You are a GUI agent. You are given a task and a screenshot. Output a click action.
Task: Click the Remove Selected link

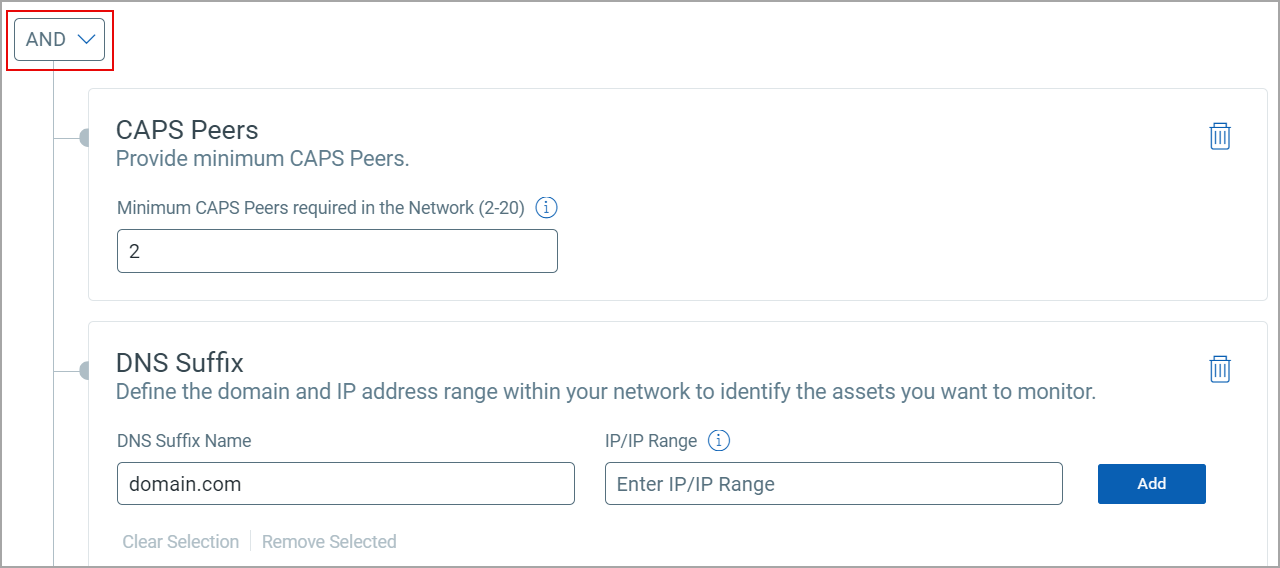[329, 542]
